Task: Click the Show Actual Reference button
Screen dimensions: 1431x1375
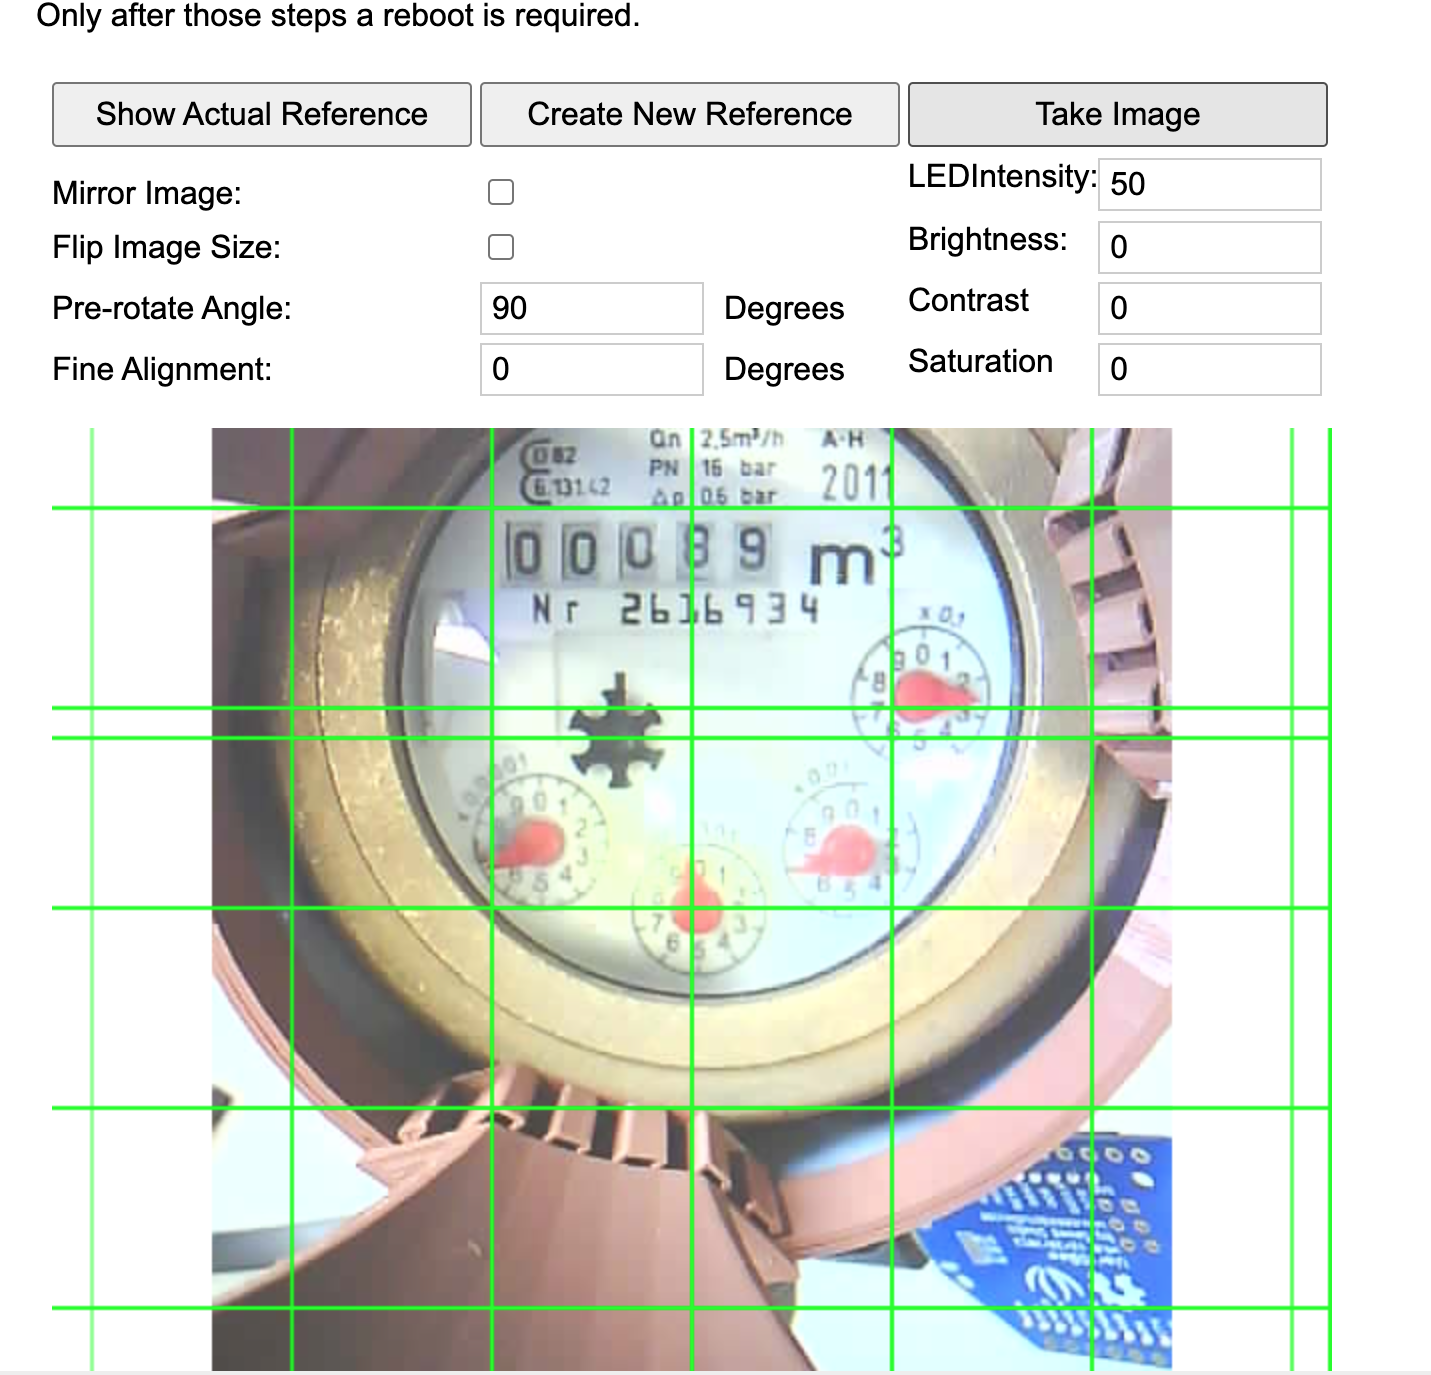Action: 261,115
